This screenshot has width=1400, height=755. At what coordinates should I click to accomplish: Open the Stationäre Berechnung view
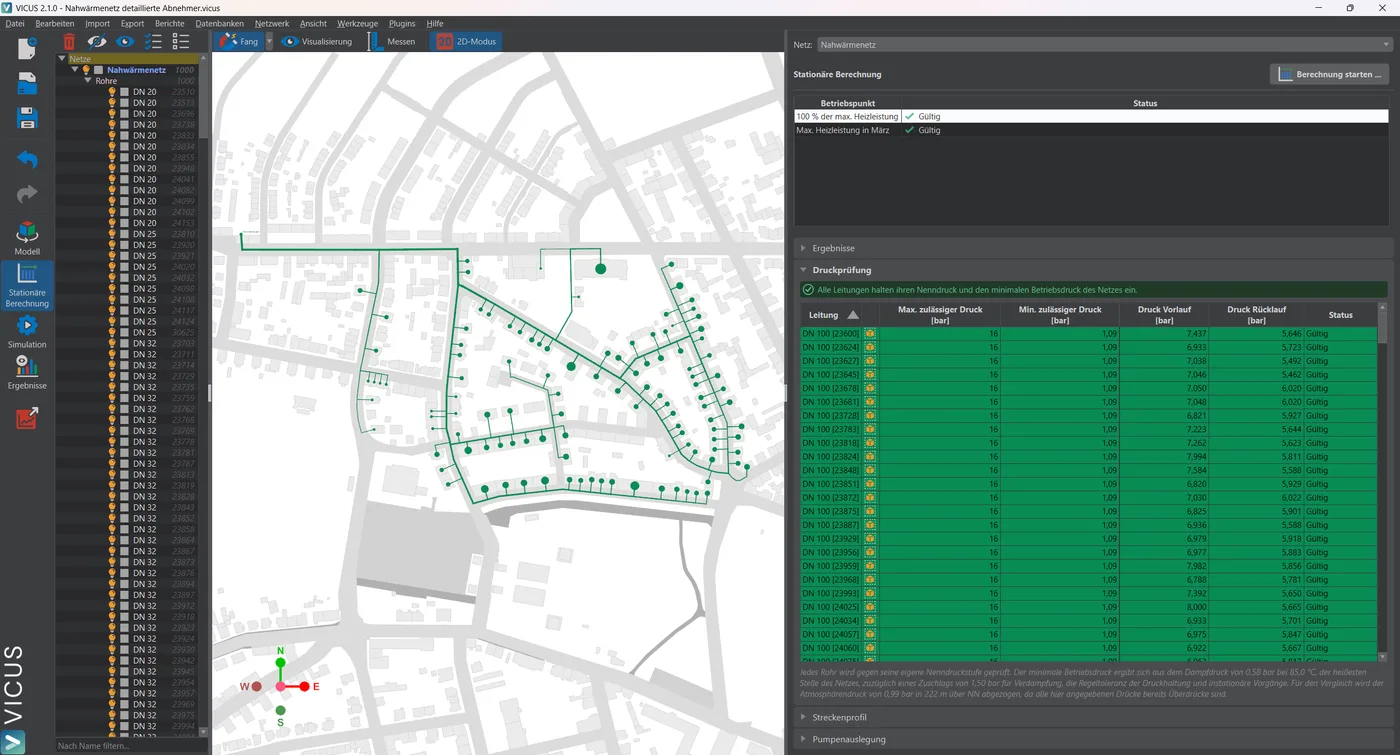coord(27,286)
